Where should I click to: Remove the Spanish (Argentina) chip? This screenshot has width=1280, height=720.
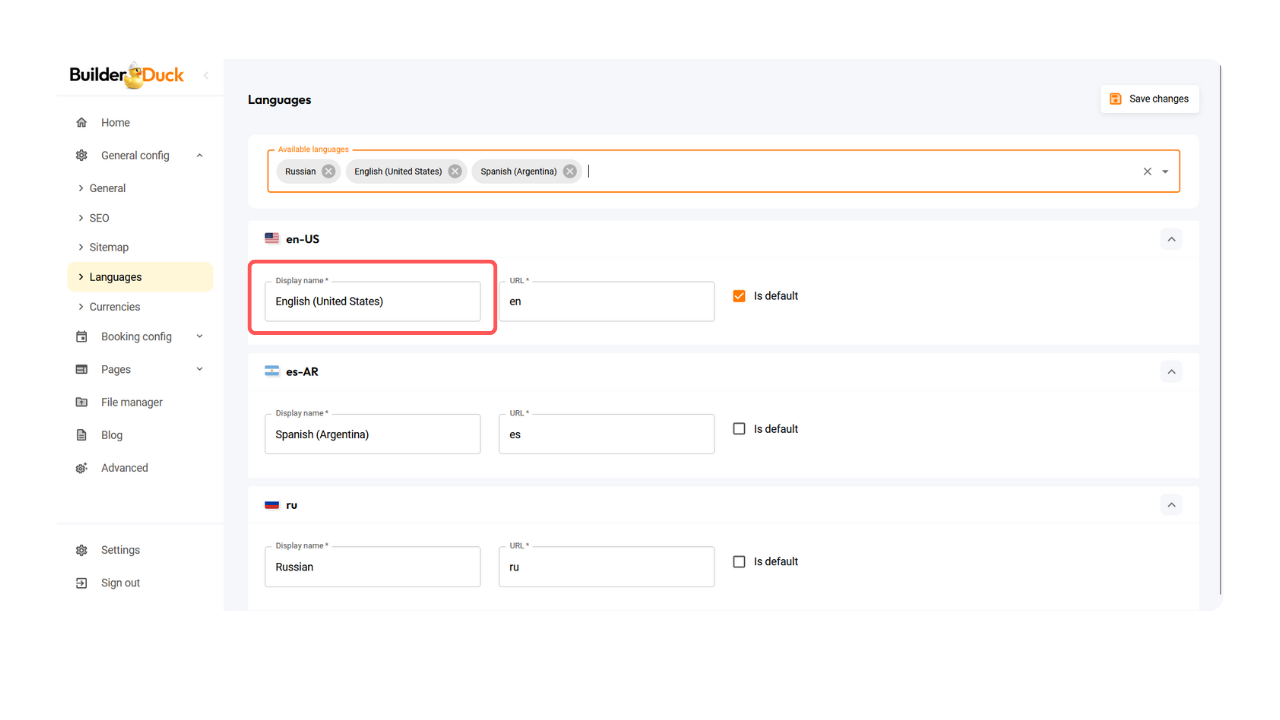(570, 171)
